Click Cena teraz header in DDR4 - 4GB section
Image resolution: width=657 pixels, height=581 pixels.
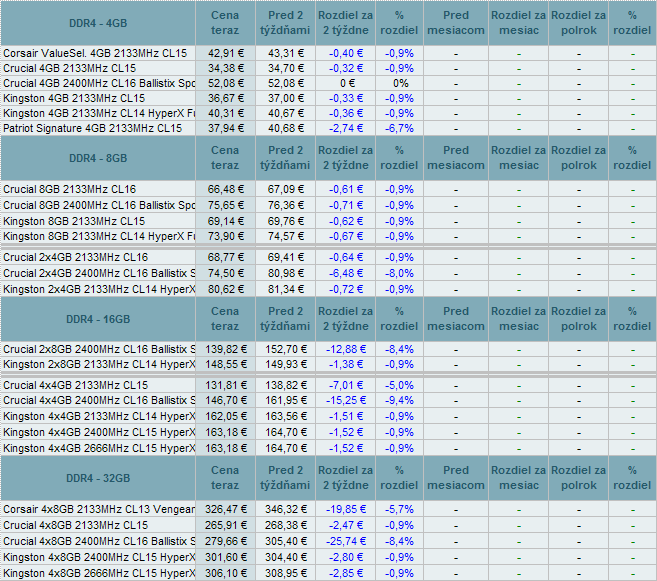(226, 23)
